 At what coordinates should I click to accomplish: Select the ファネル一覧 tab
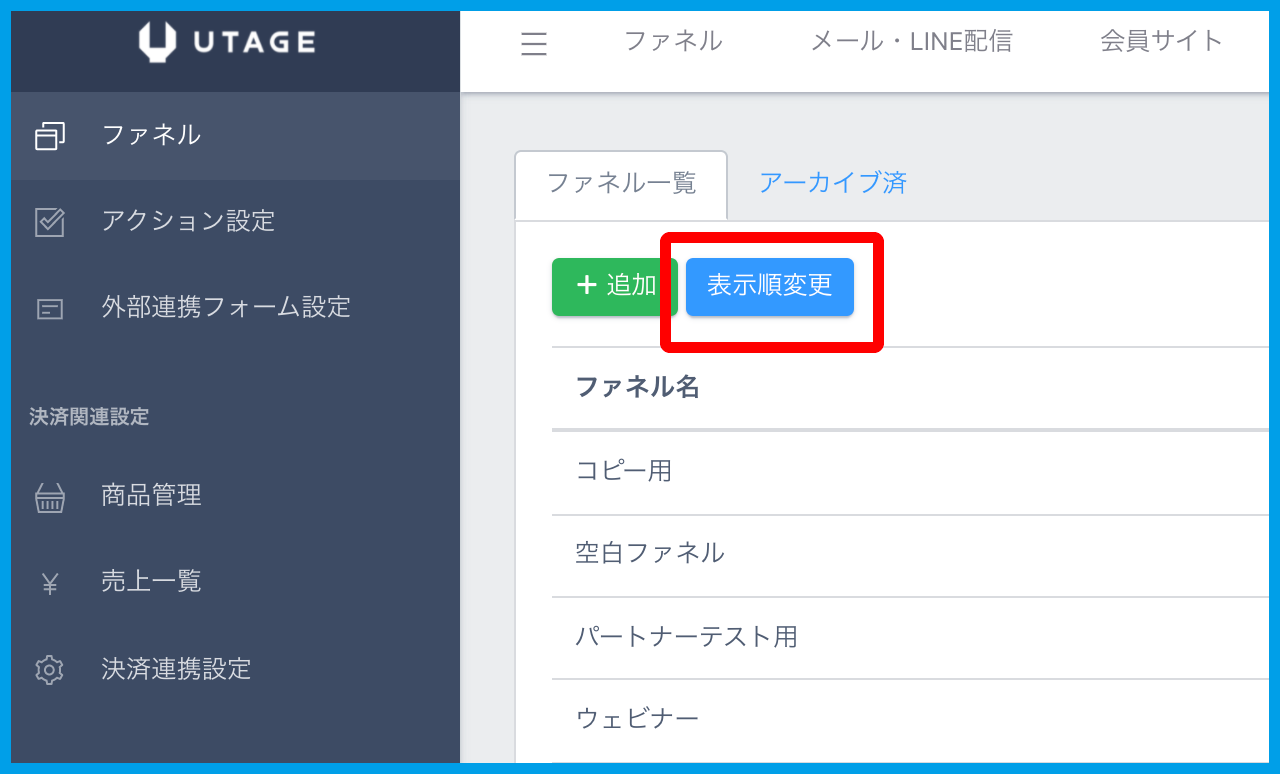click(621, 184)
